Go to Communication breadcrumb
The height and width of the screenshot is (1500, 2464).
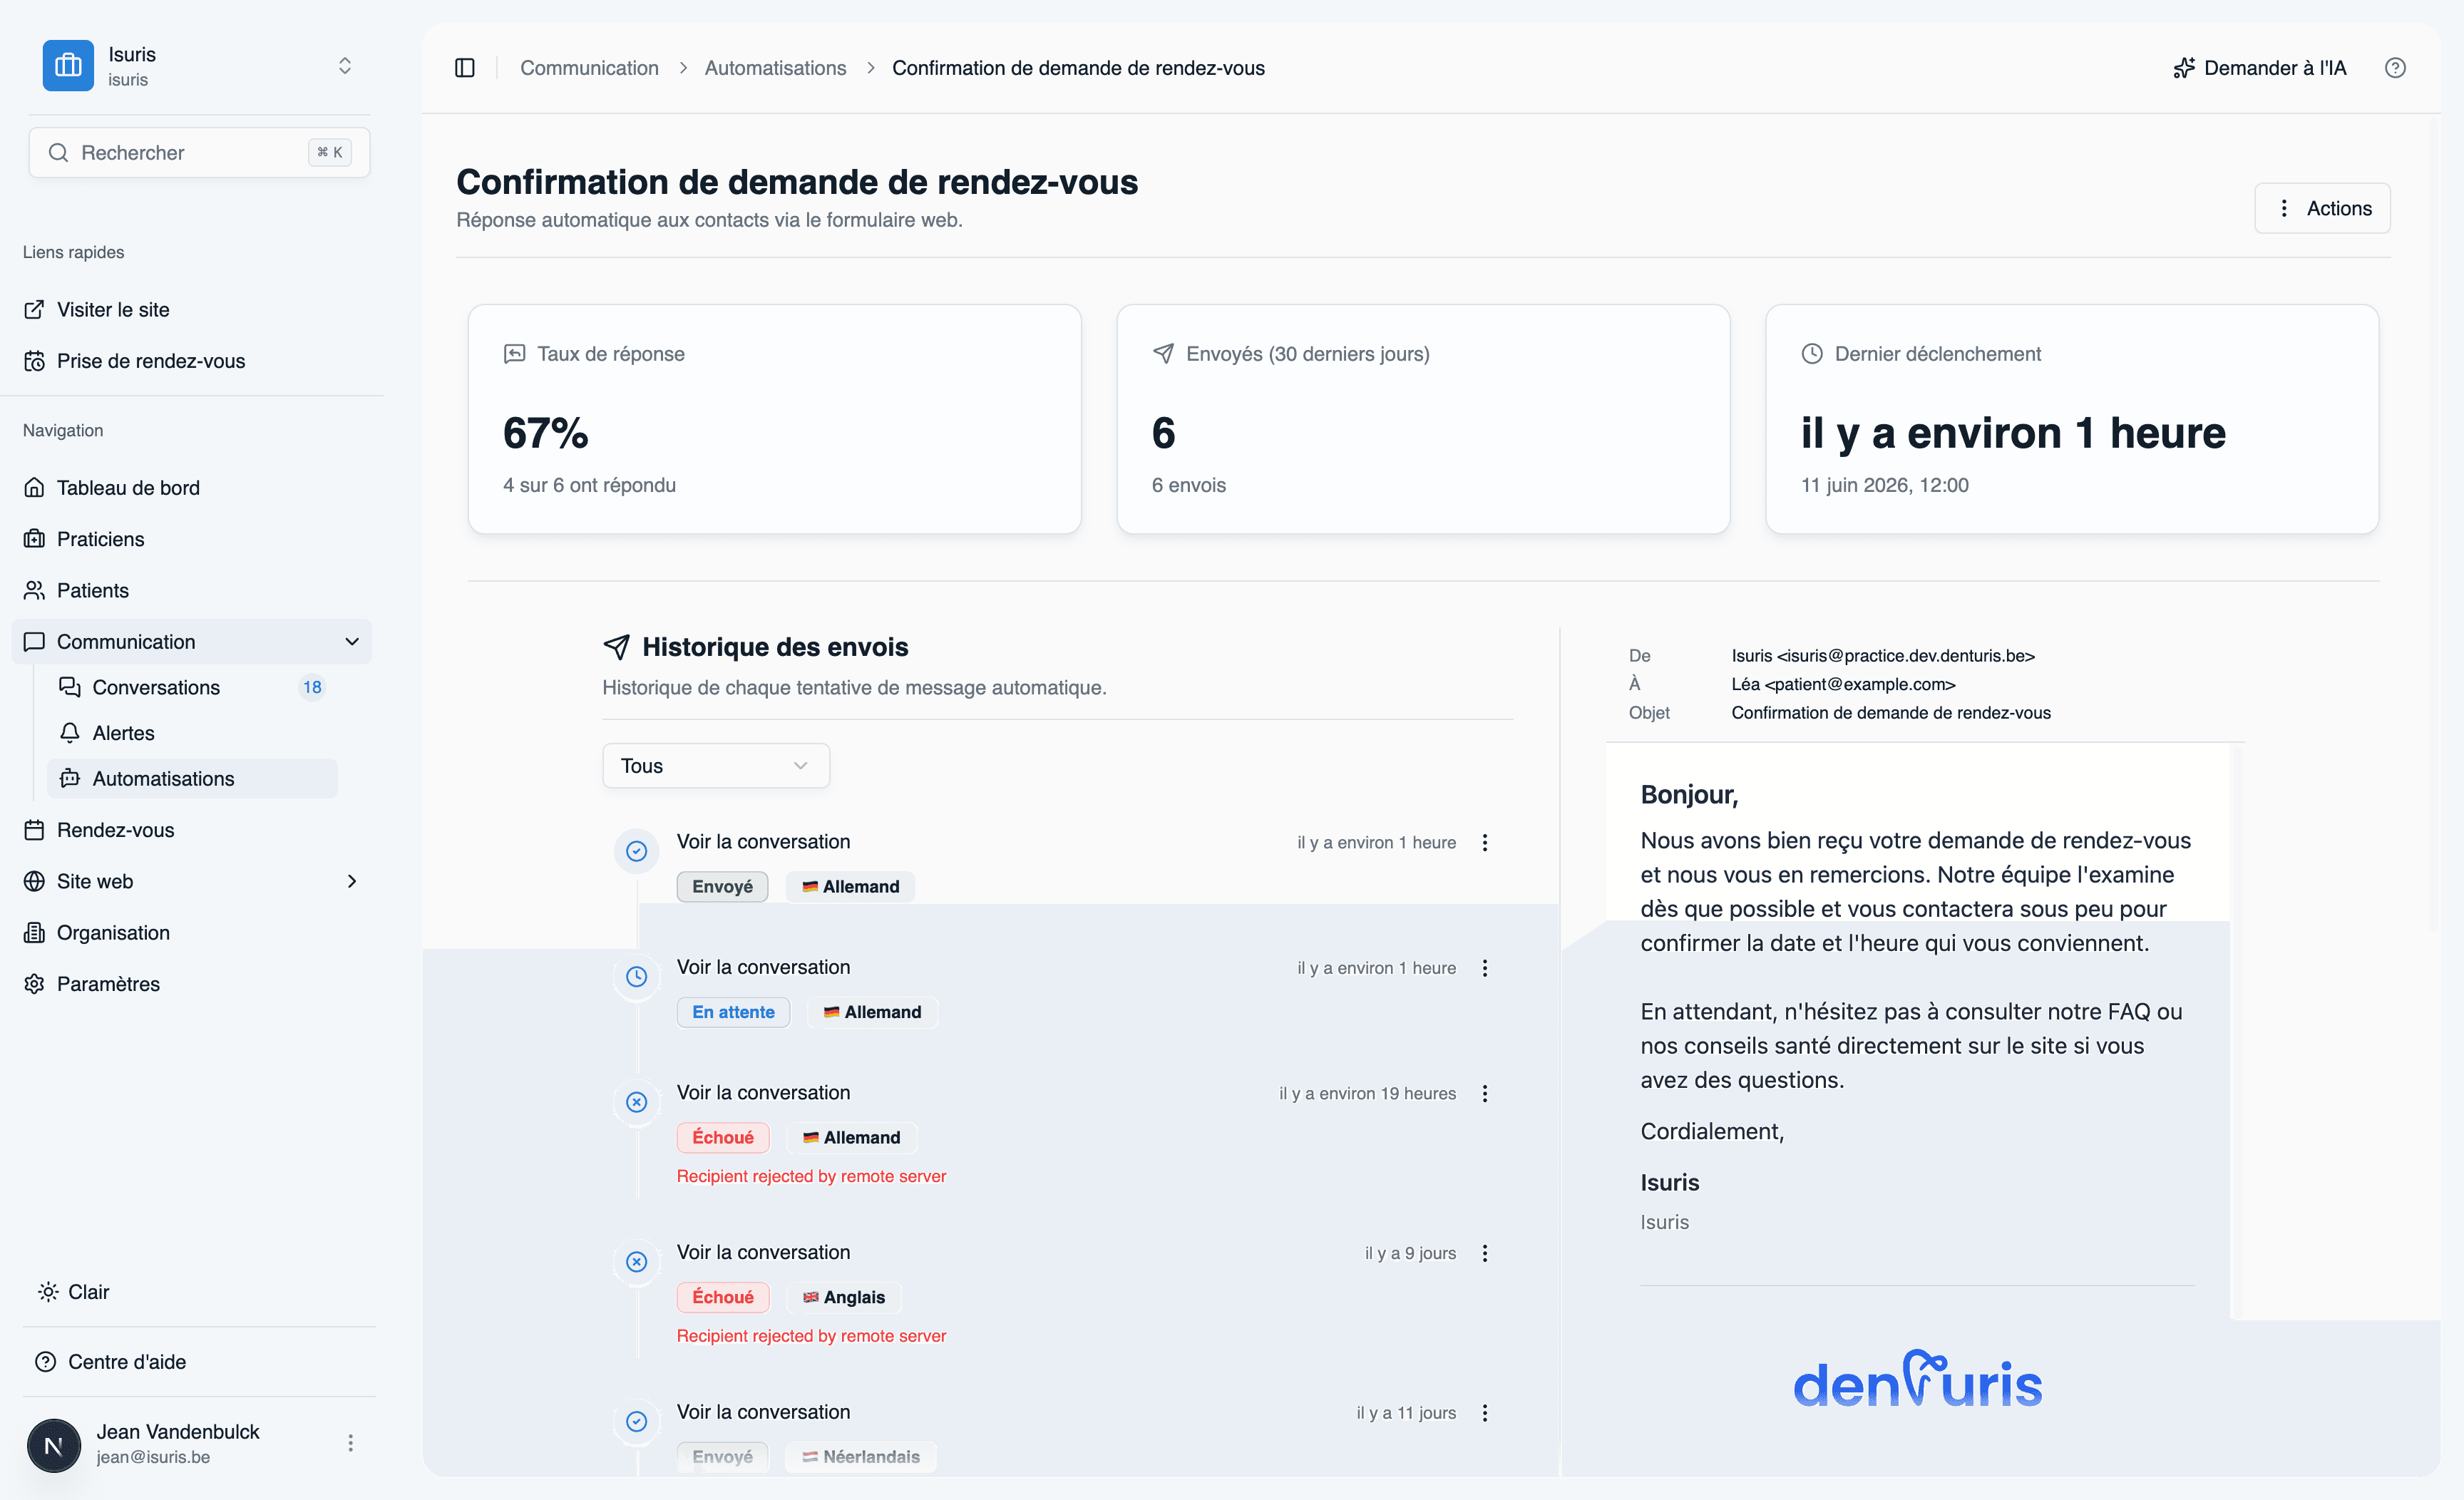coord(589,68)
